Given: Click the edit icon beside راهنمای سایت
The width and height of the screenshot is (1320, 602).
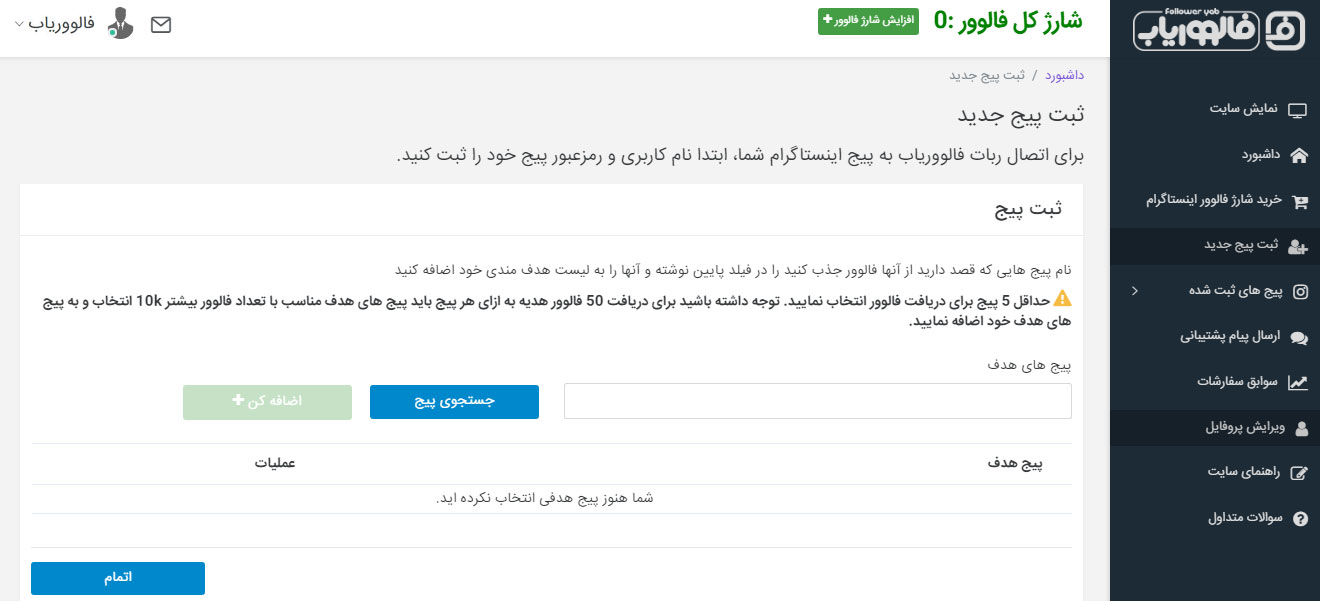Looking at the screenshot, I should click(x=1300, y=473).
